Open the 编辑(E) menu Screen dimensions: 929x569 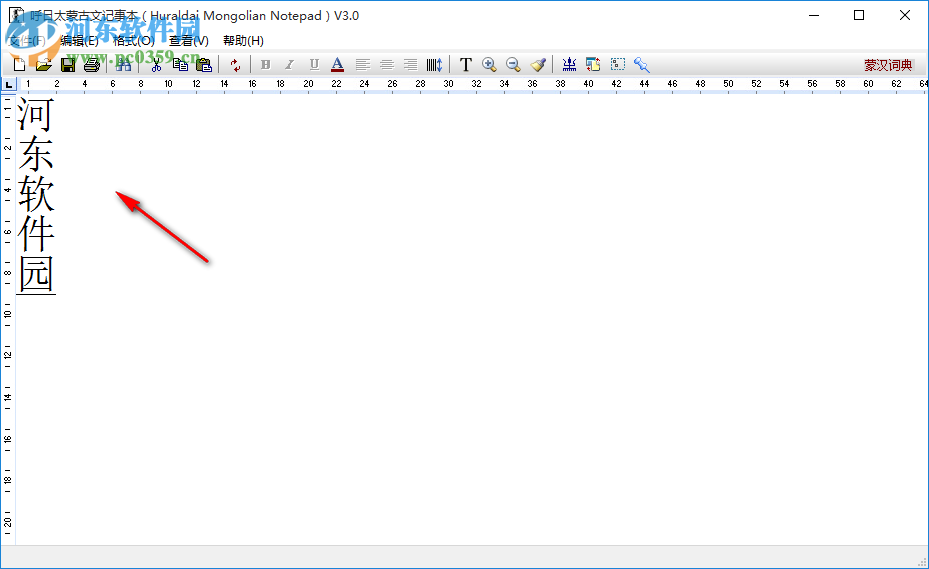[79, 40]
